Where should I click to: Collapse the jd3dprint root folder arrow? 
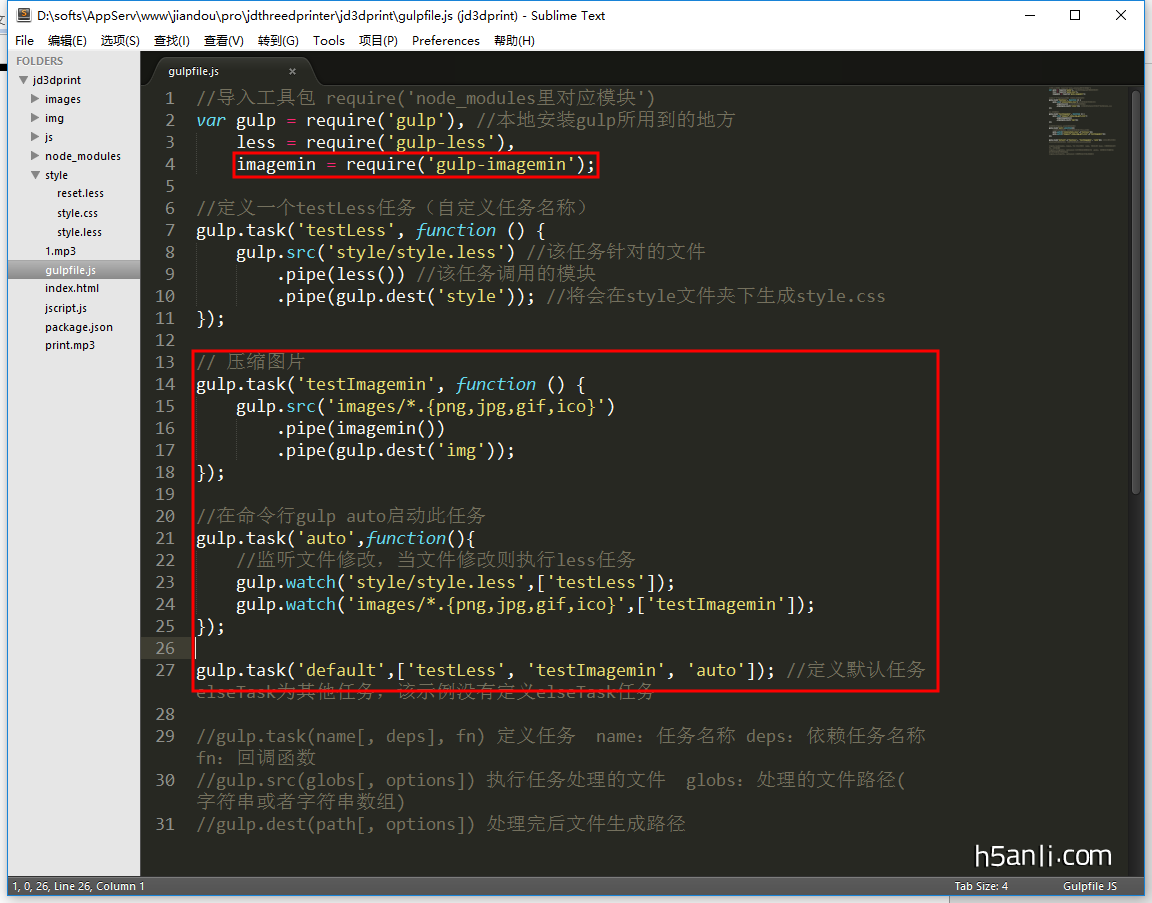point(24,79)
